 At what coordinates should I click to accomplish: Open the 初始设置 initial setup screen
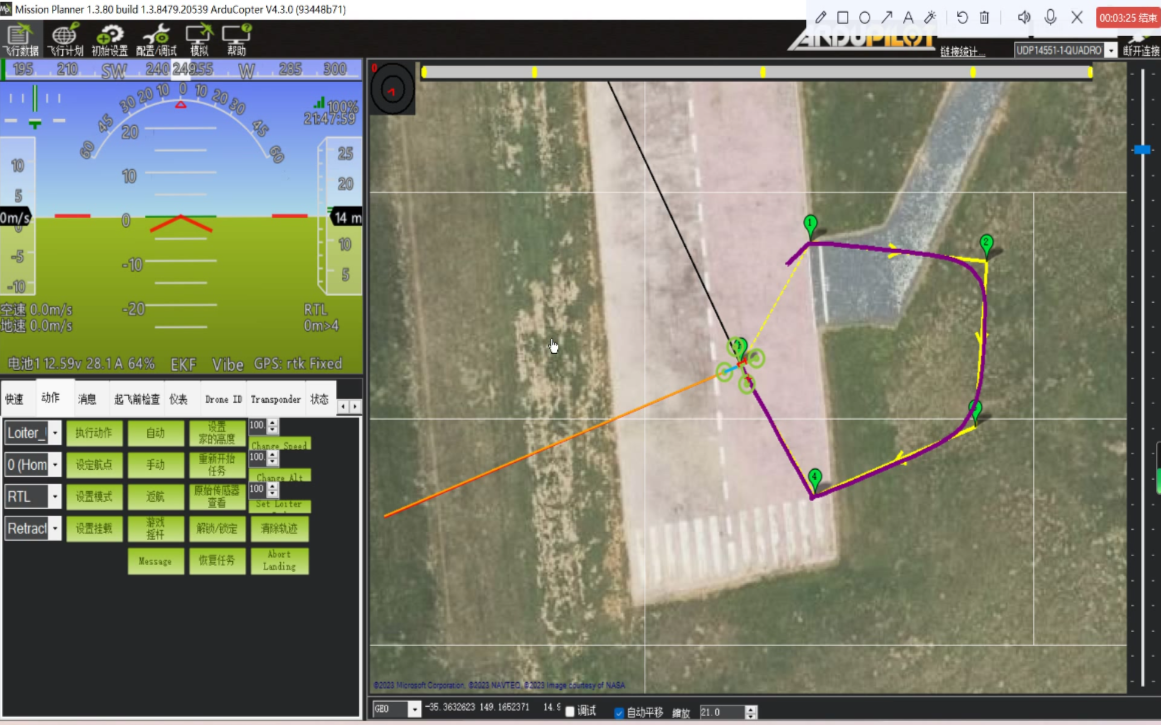pyautogui.click(x=109, y=39)
